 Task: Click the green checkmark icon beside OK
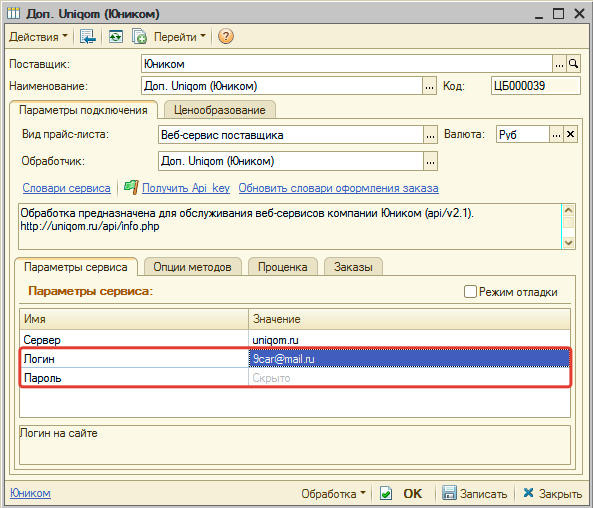coord(386,493)
